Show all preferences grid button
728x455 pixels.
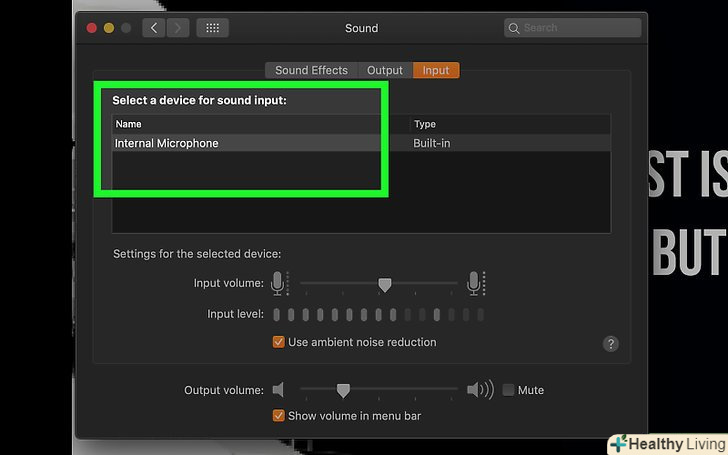pyautogui.click(x=213, y=28)
